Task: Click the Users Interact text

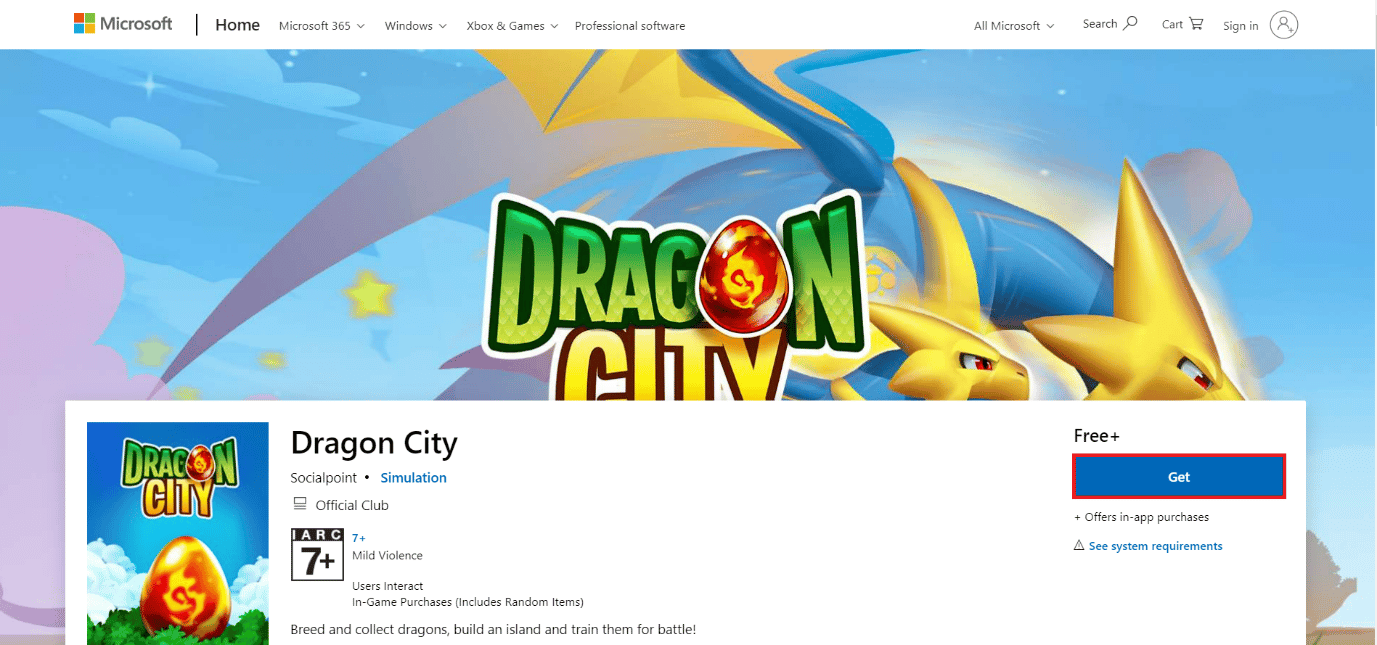Action: click(x=387, y=586)
